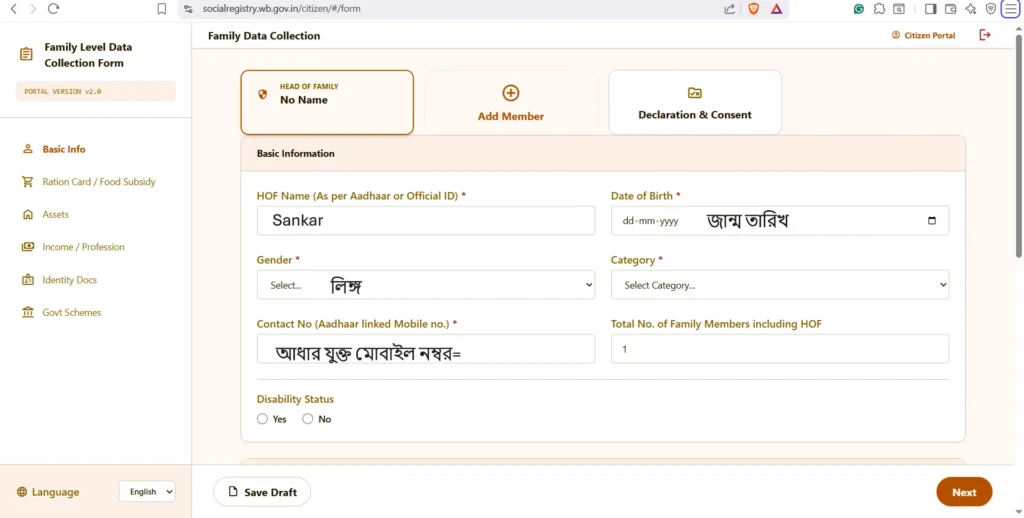
Task: Open the VPN shield icon
Action: pyautogui.click(x=991, y=9)
